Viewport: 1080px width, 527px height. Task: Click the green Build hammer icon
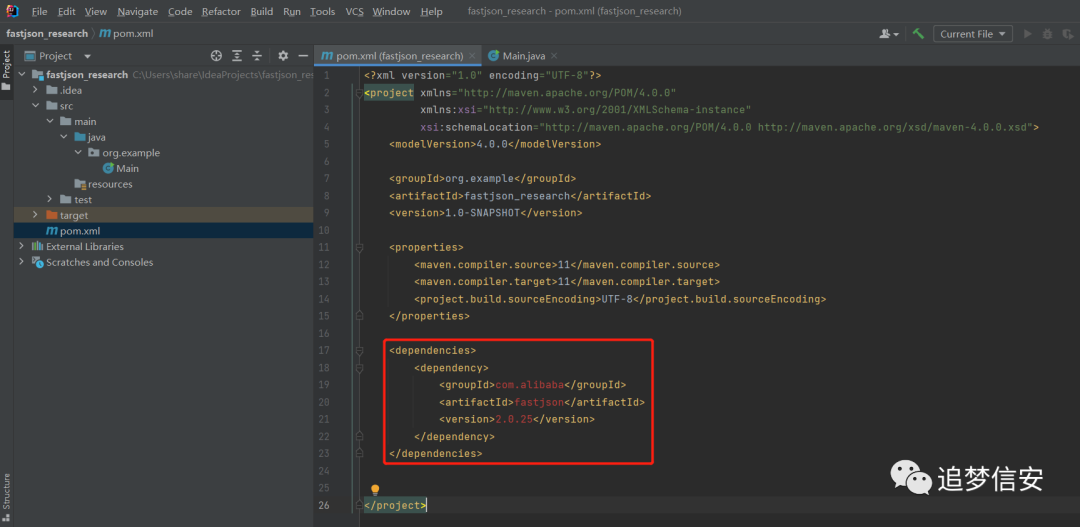(917, 34)
